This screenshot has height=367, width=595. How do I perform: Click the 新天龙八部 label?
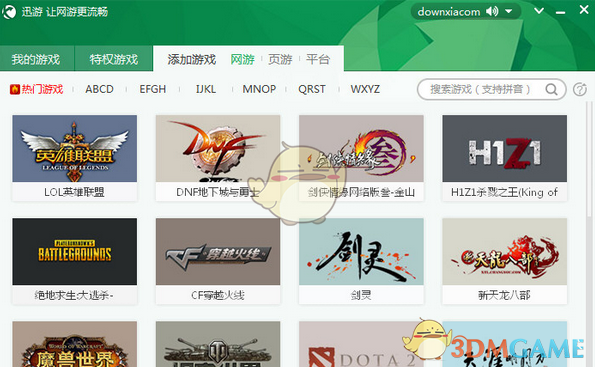(x=504, y=295)
